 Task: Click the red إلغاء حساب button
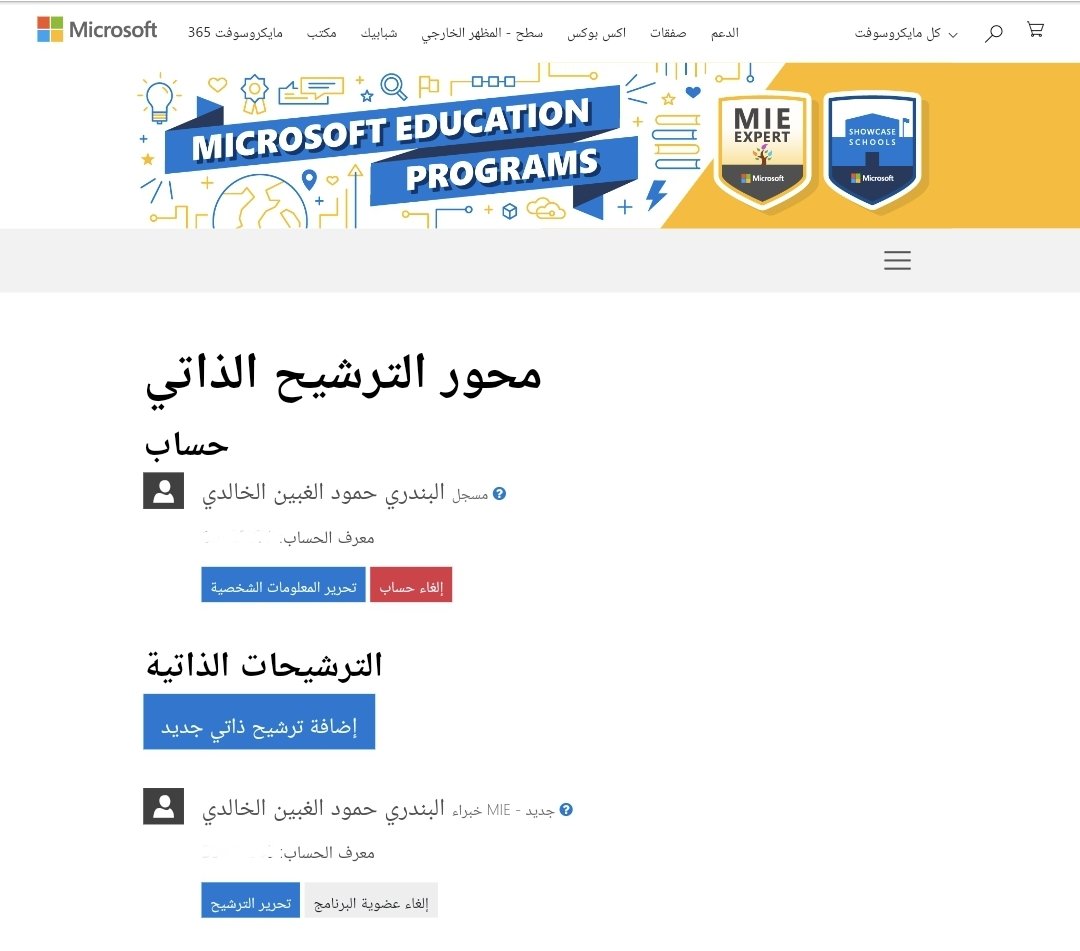411,585
